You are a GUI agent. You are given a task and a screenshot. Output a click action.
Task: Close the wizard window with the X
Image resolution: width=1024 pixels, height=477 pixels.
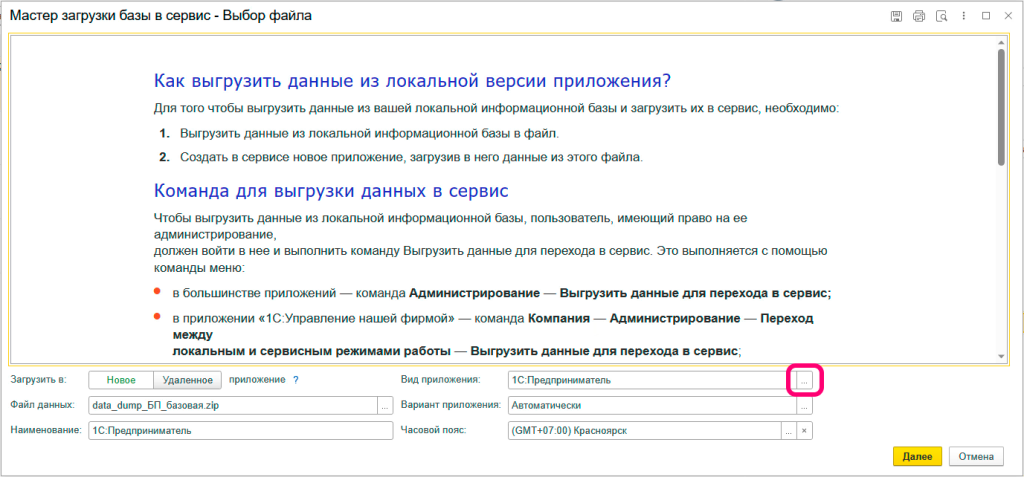[1008, 16]
